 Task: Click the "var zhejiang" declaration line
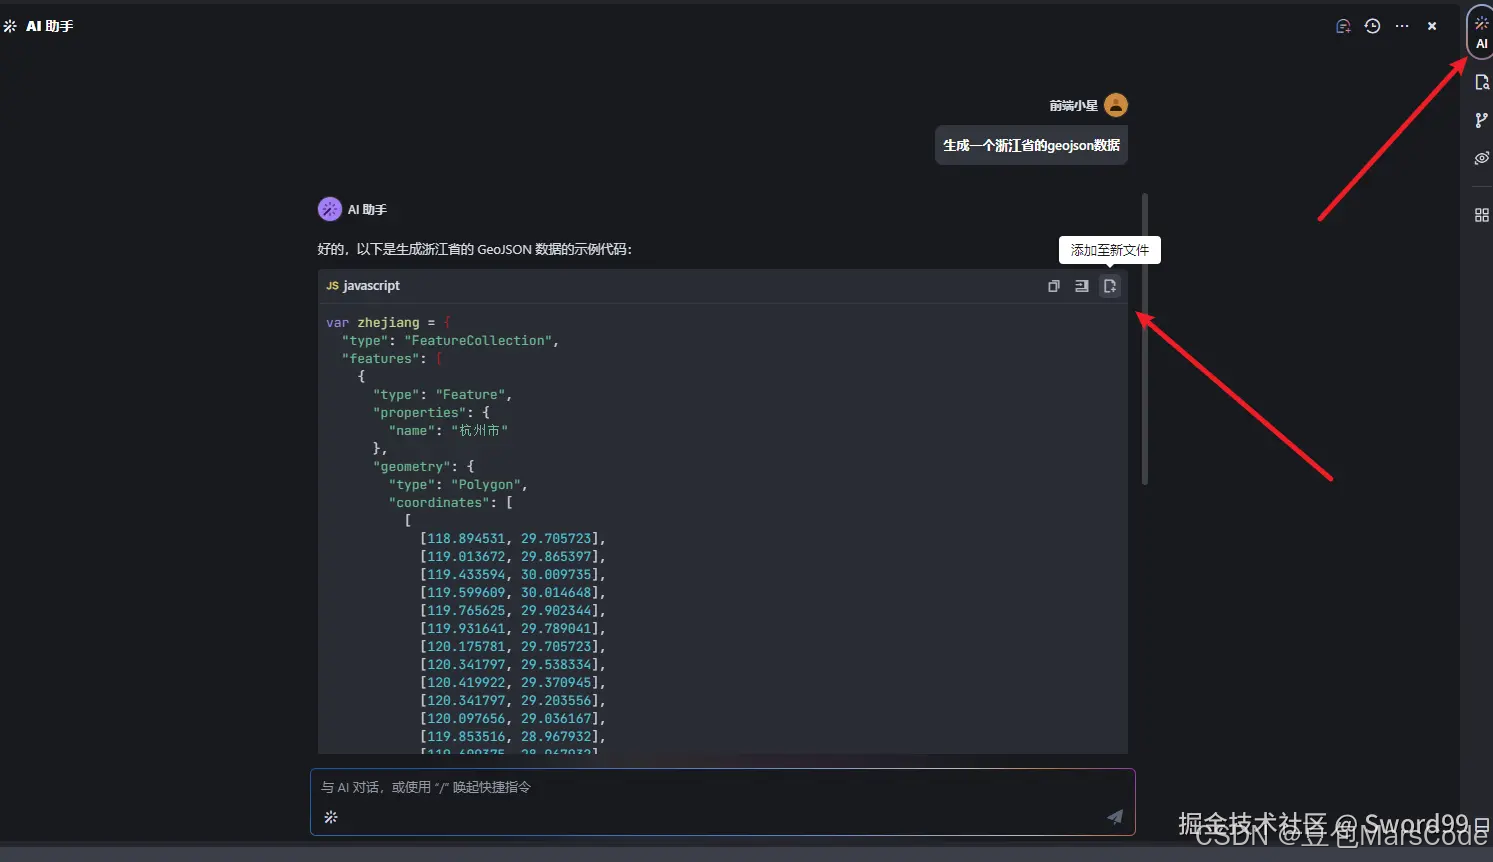pos(388,323)
